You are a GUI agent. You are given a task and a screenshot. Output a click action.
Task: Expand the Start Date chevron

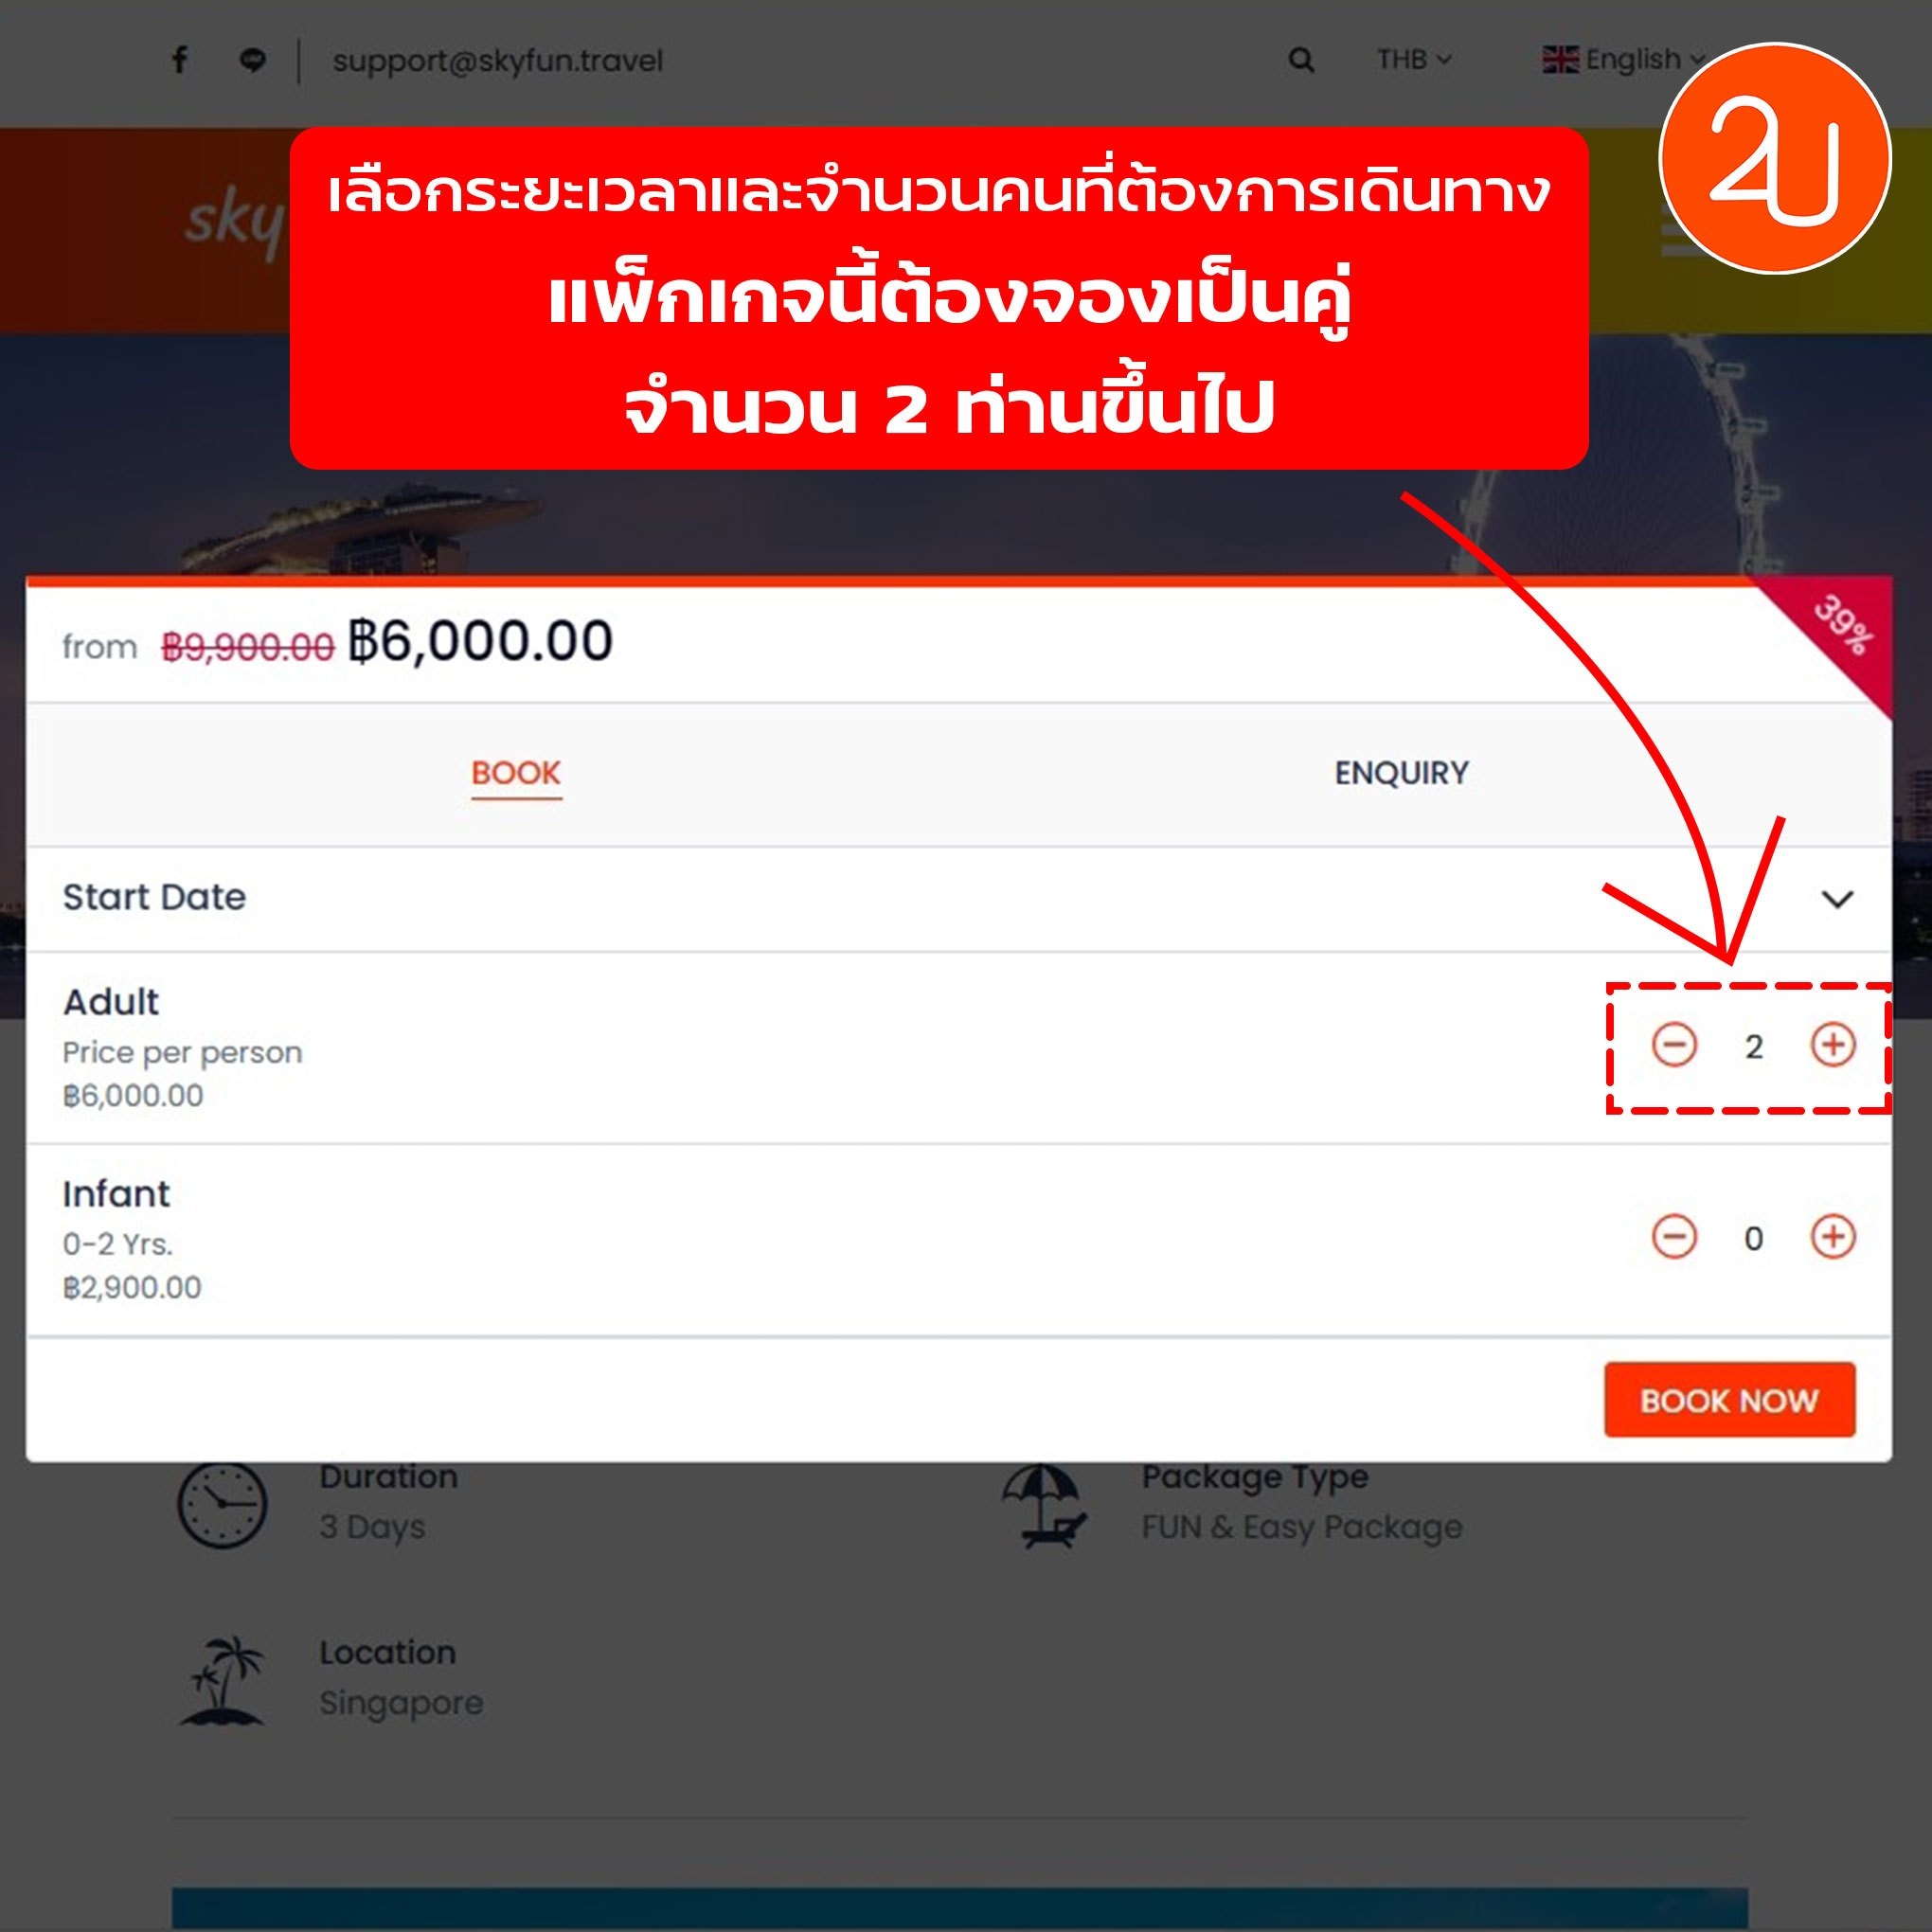1837,899
